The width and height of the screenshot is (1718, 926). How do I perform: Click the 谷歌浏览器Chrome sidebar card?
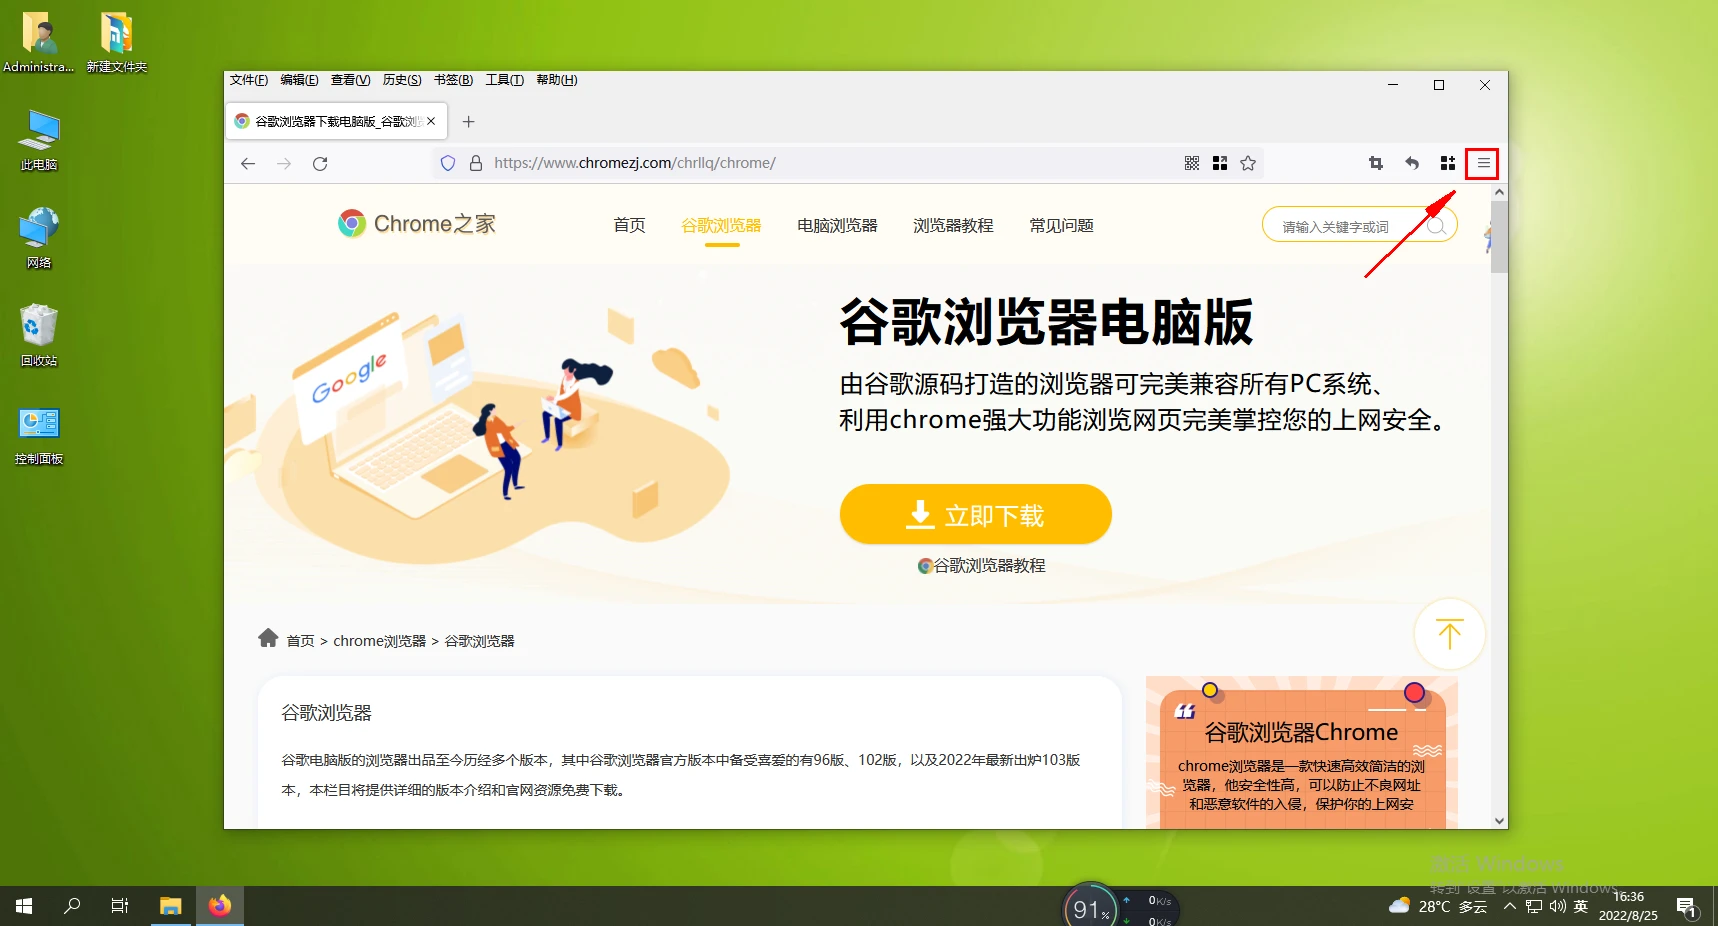(1301, 753)
